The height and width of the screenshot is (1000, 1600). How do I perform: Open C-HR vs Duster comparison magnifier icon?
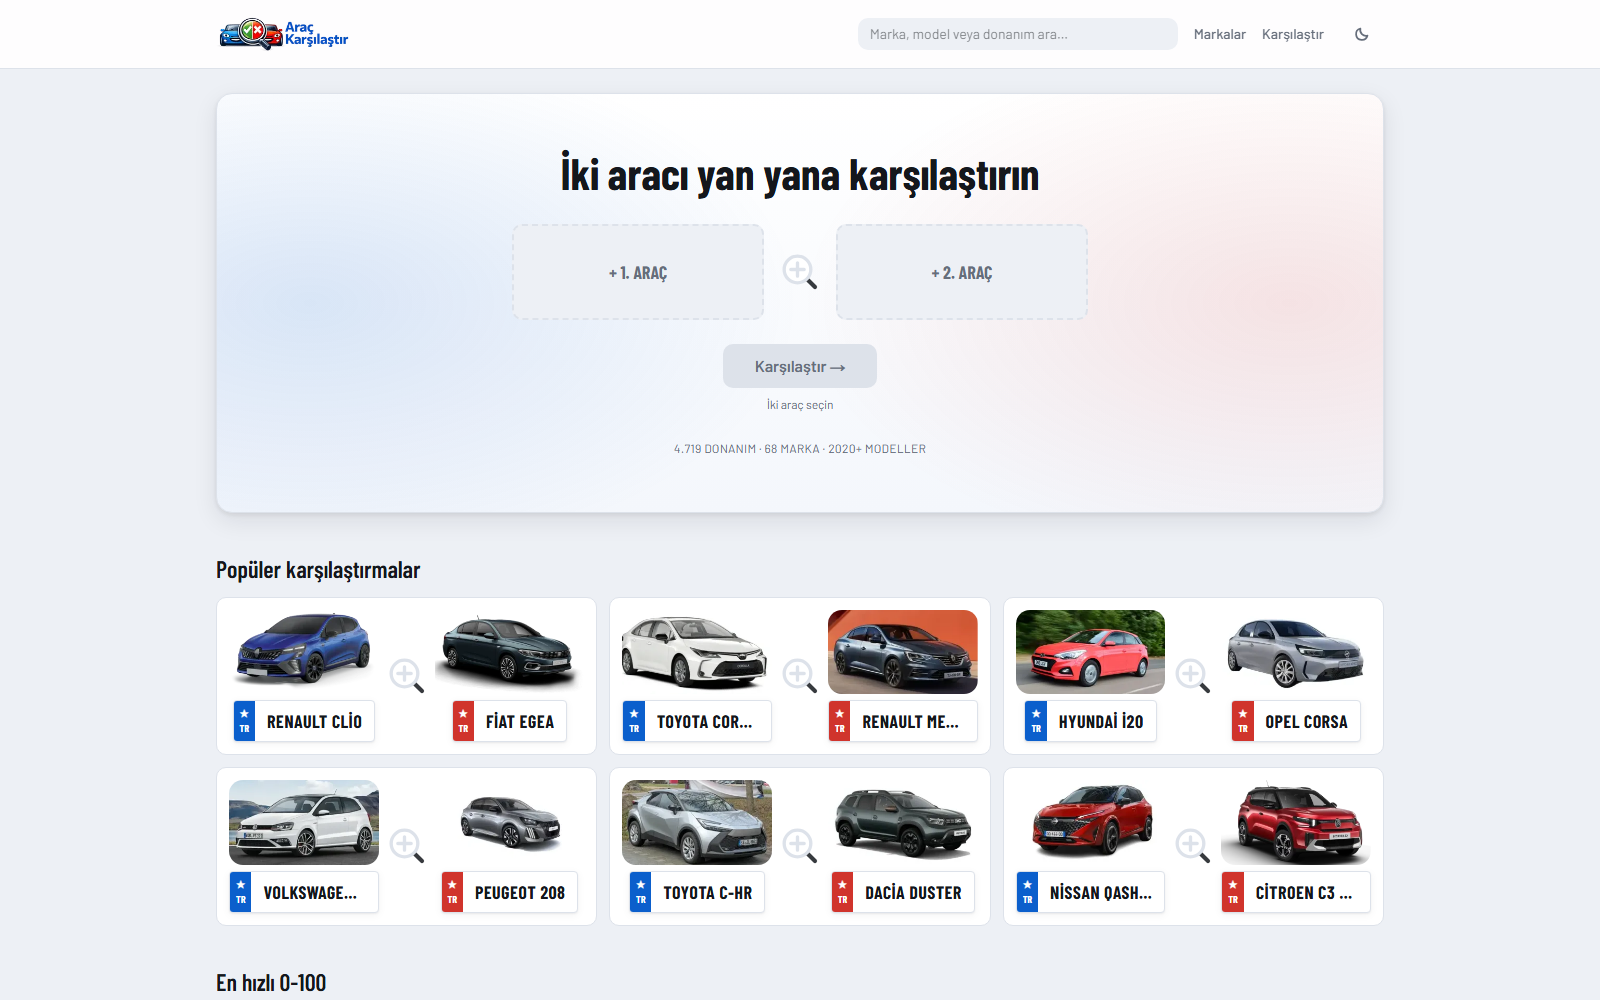tap(800, 846)
